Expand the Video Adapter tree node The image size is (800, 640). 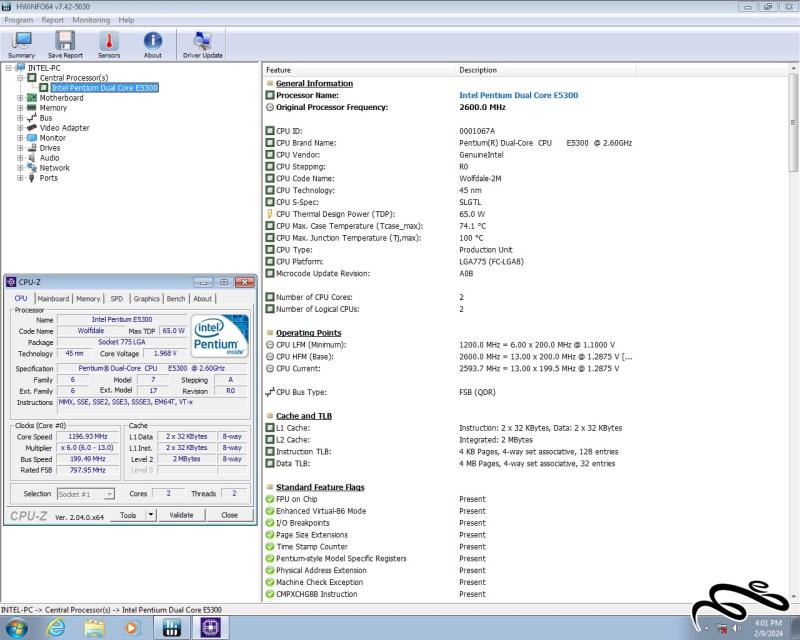20,128
